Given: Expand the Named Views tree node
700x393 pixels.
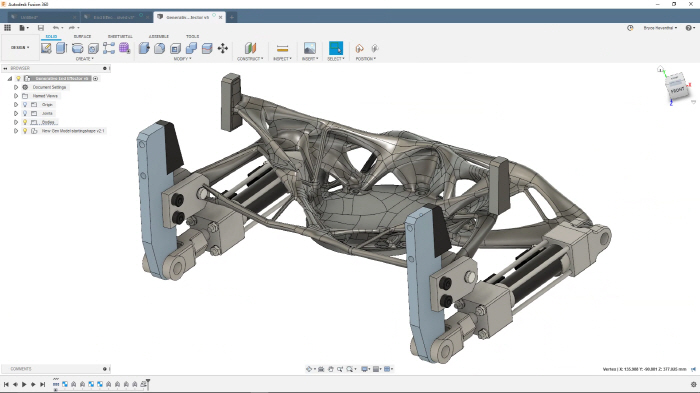Looking at the screenshot, I should tap(16, 96).
